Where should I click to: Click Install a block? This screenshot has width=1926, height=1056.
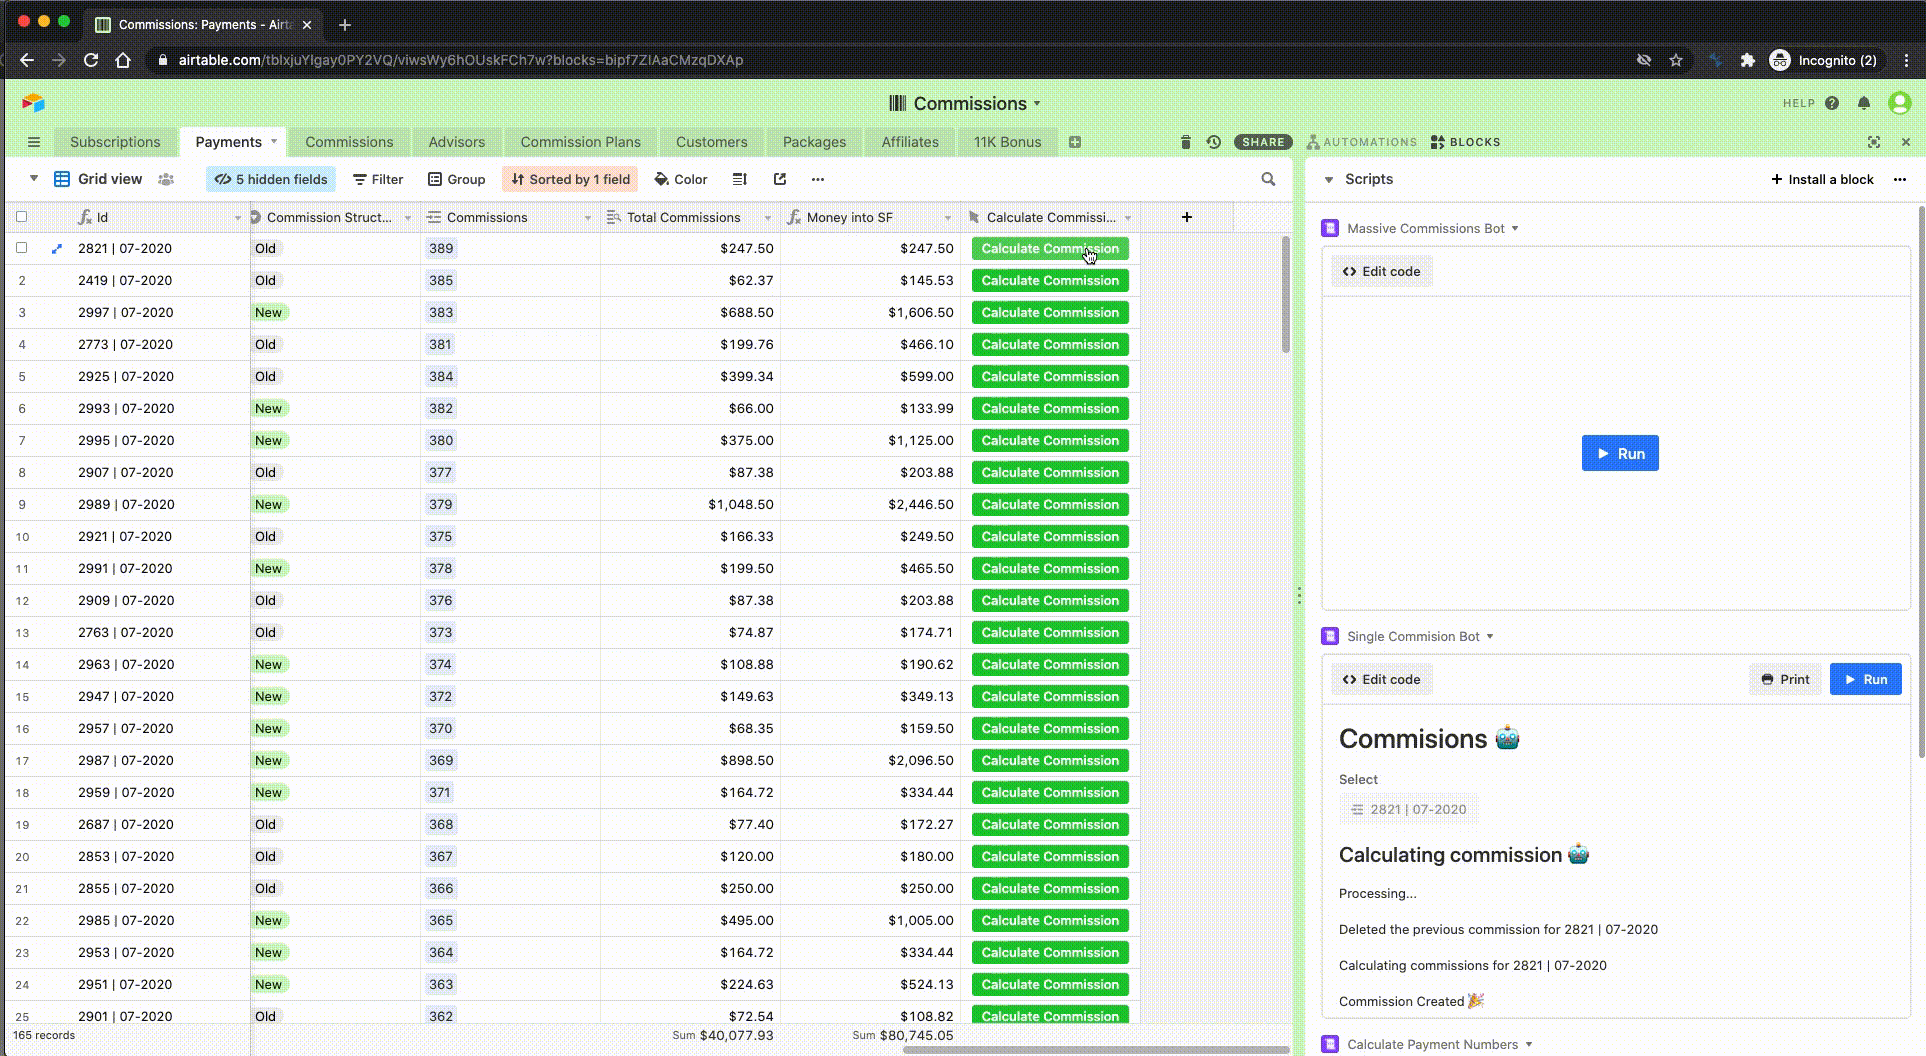point(1822,179)
